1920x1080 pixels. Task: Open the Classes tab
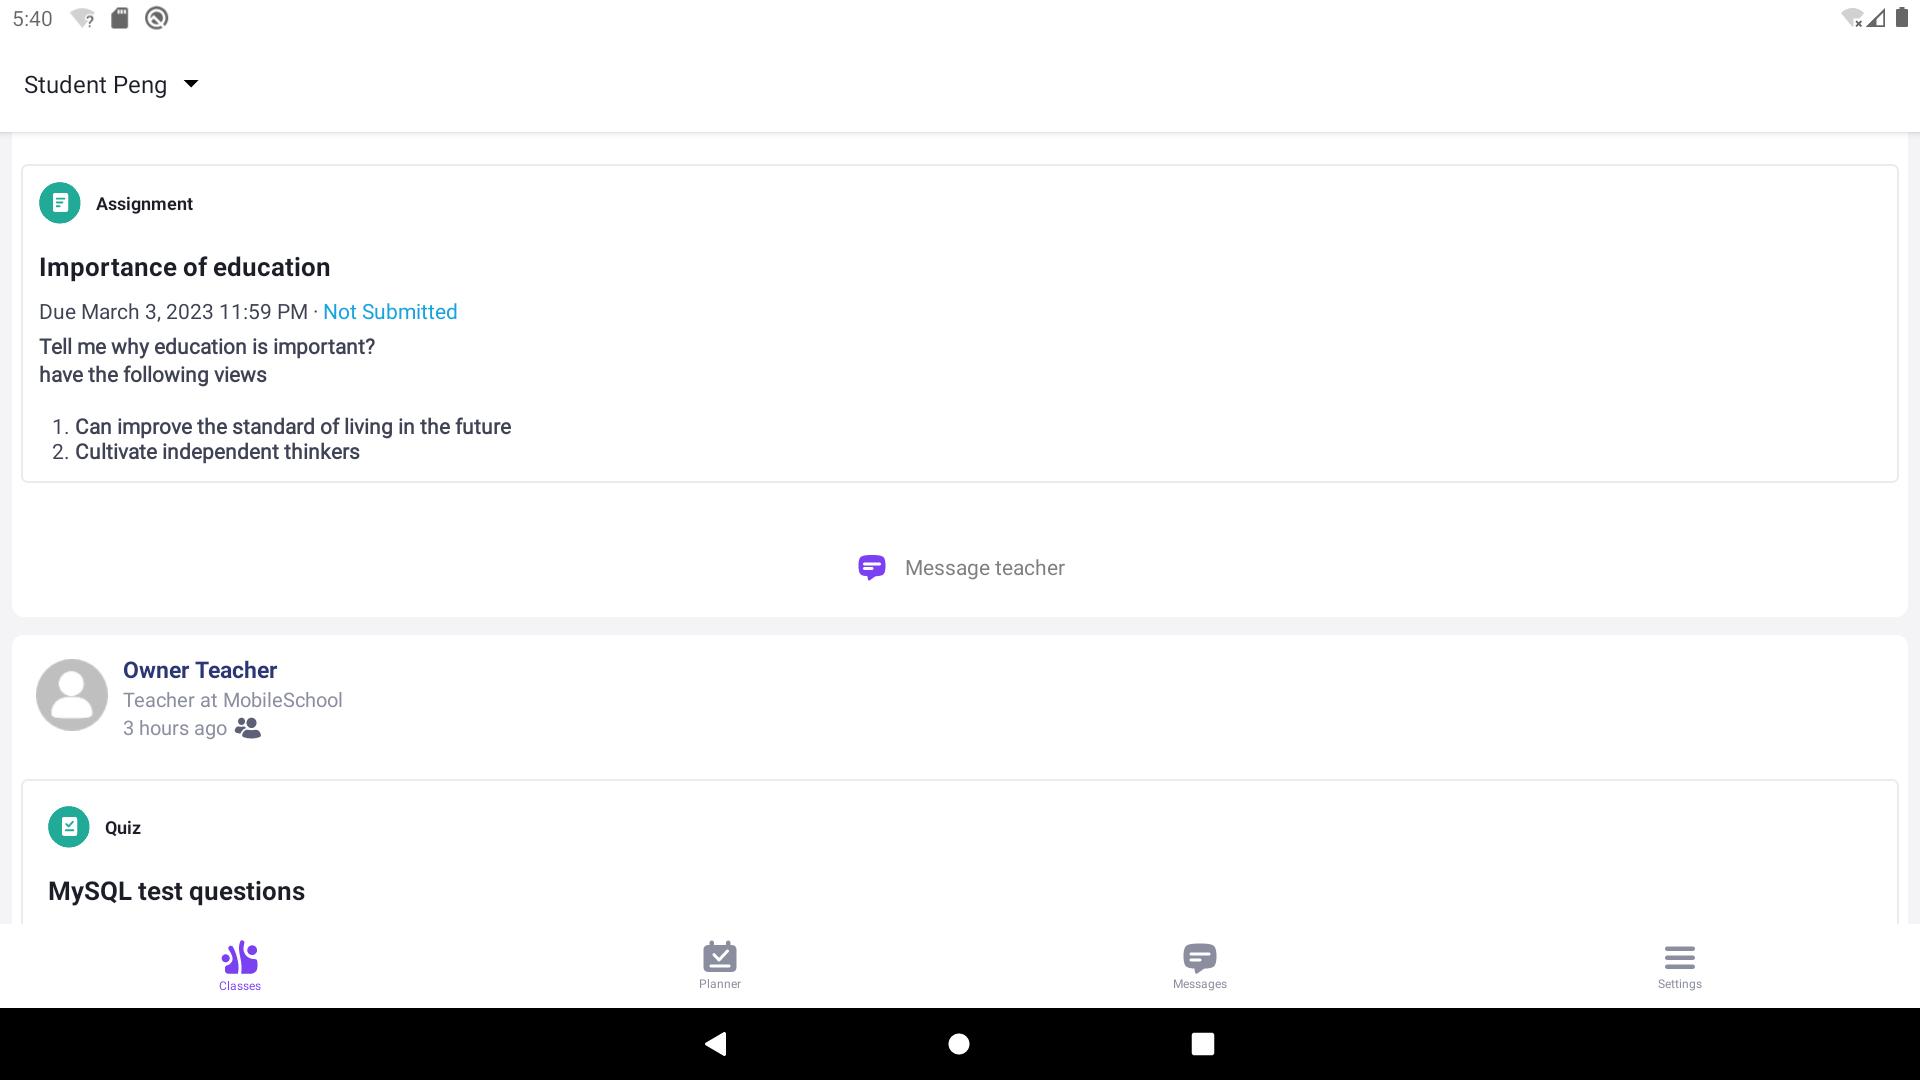pos(240,966)
